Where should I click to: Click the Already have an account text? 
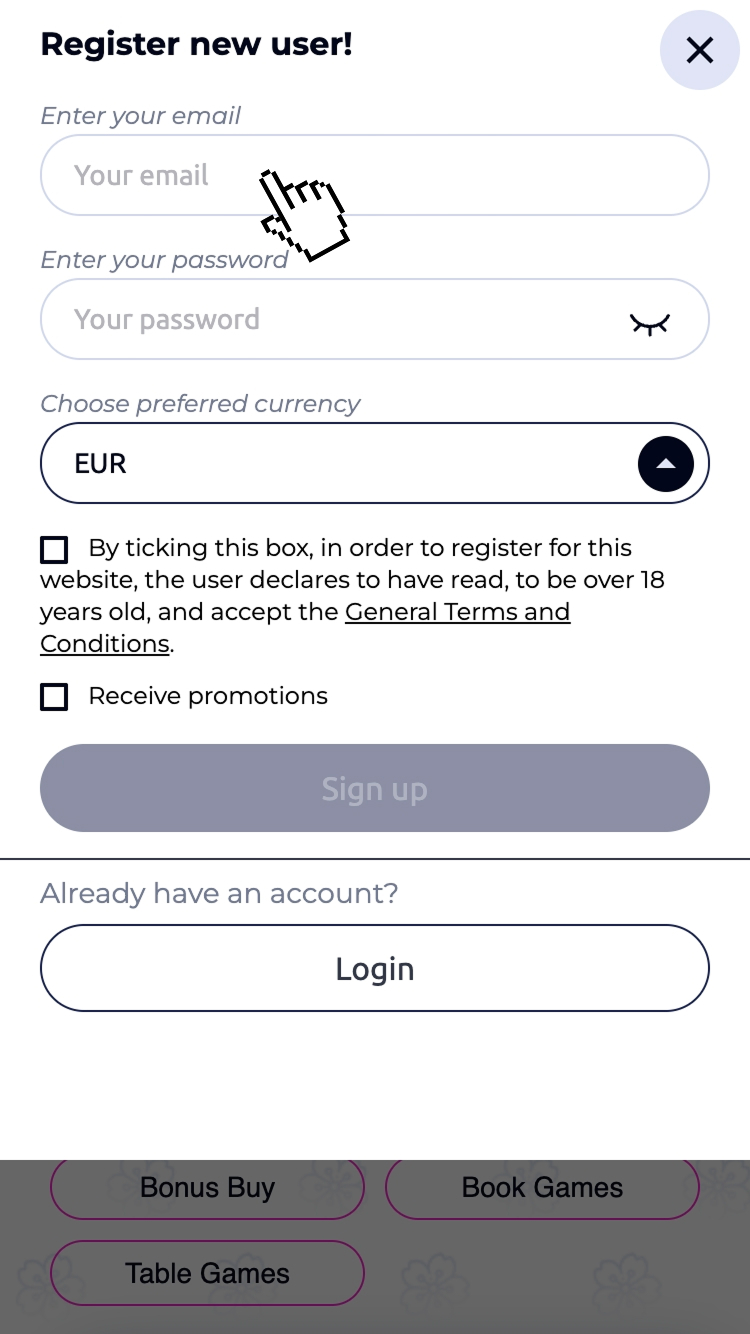pyautogui.click(x=219, y=893)
